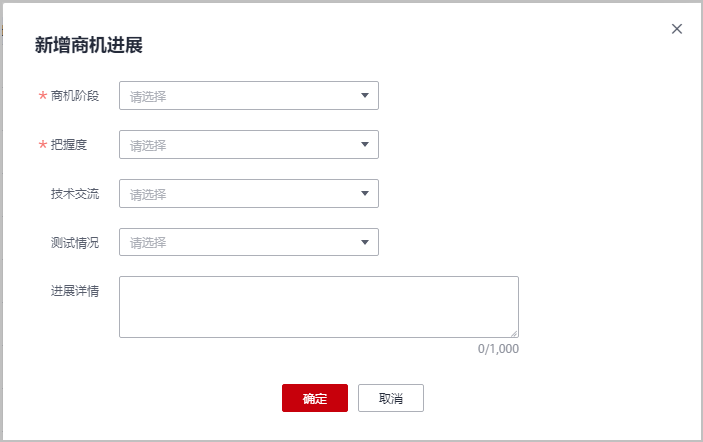
Task: Click the 技术交流 field label
Action: [75, 193]
